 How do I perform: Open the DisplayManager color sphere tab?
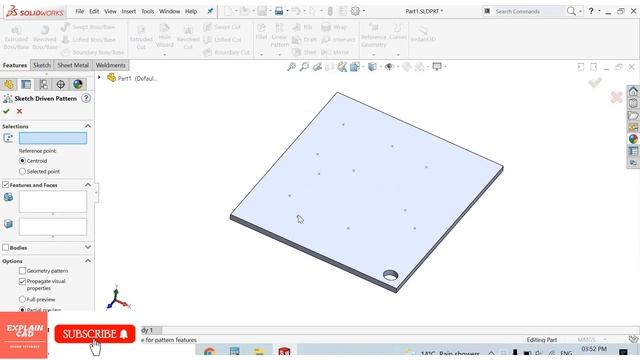78,84
